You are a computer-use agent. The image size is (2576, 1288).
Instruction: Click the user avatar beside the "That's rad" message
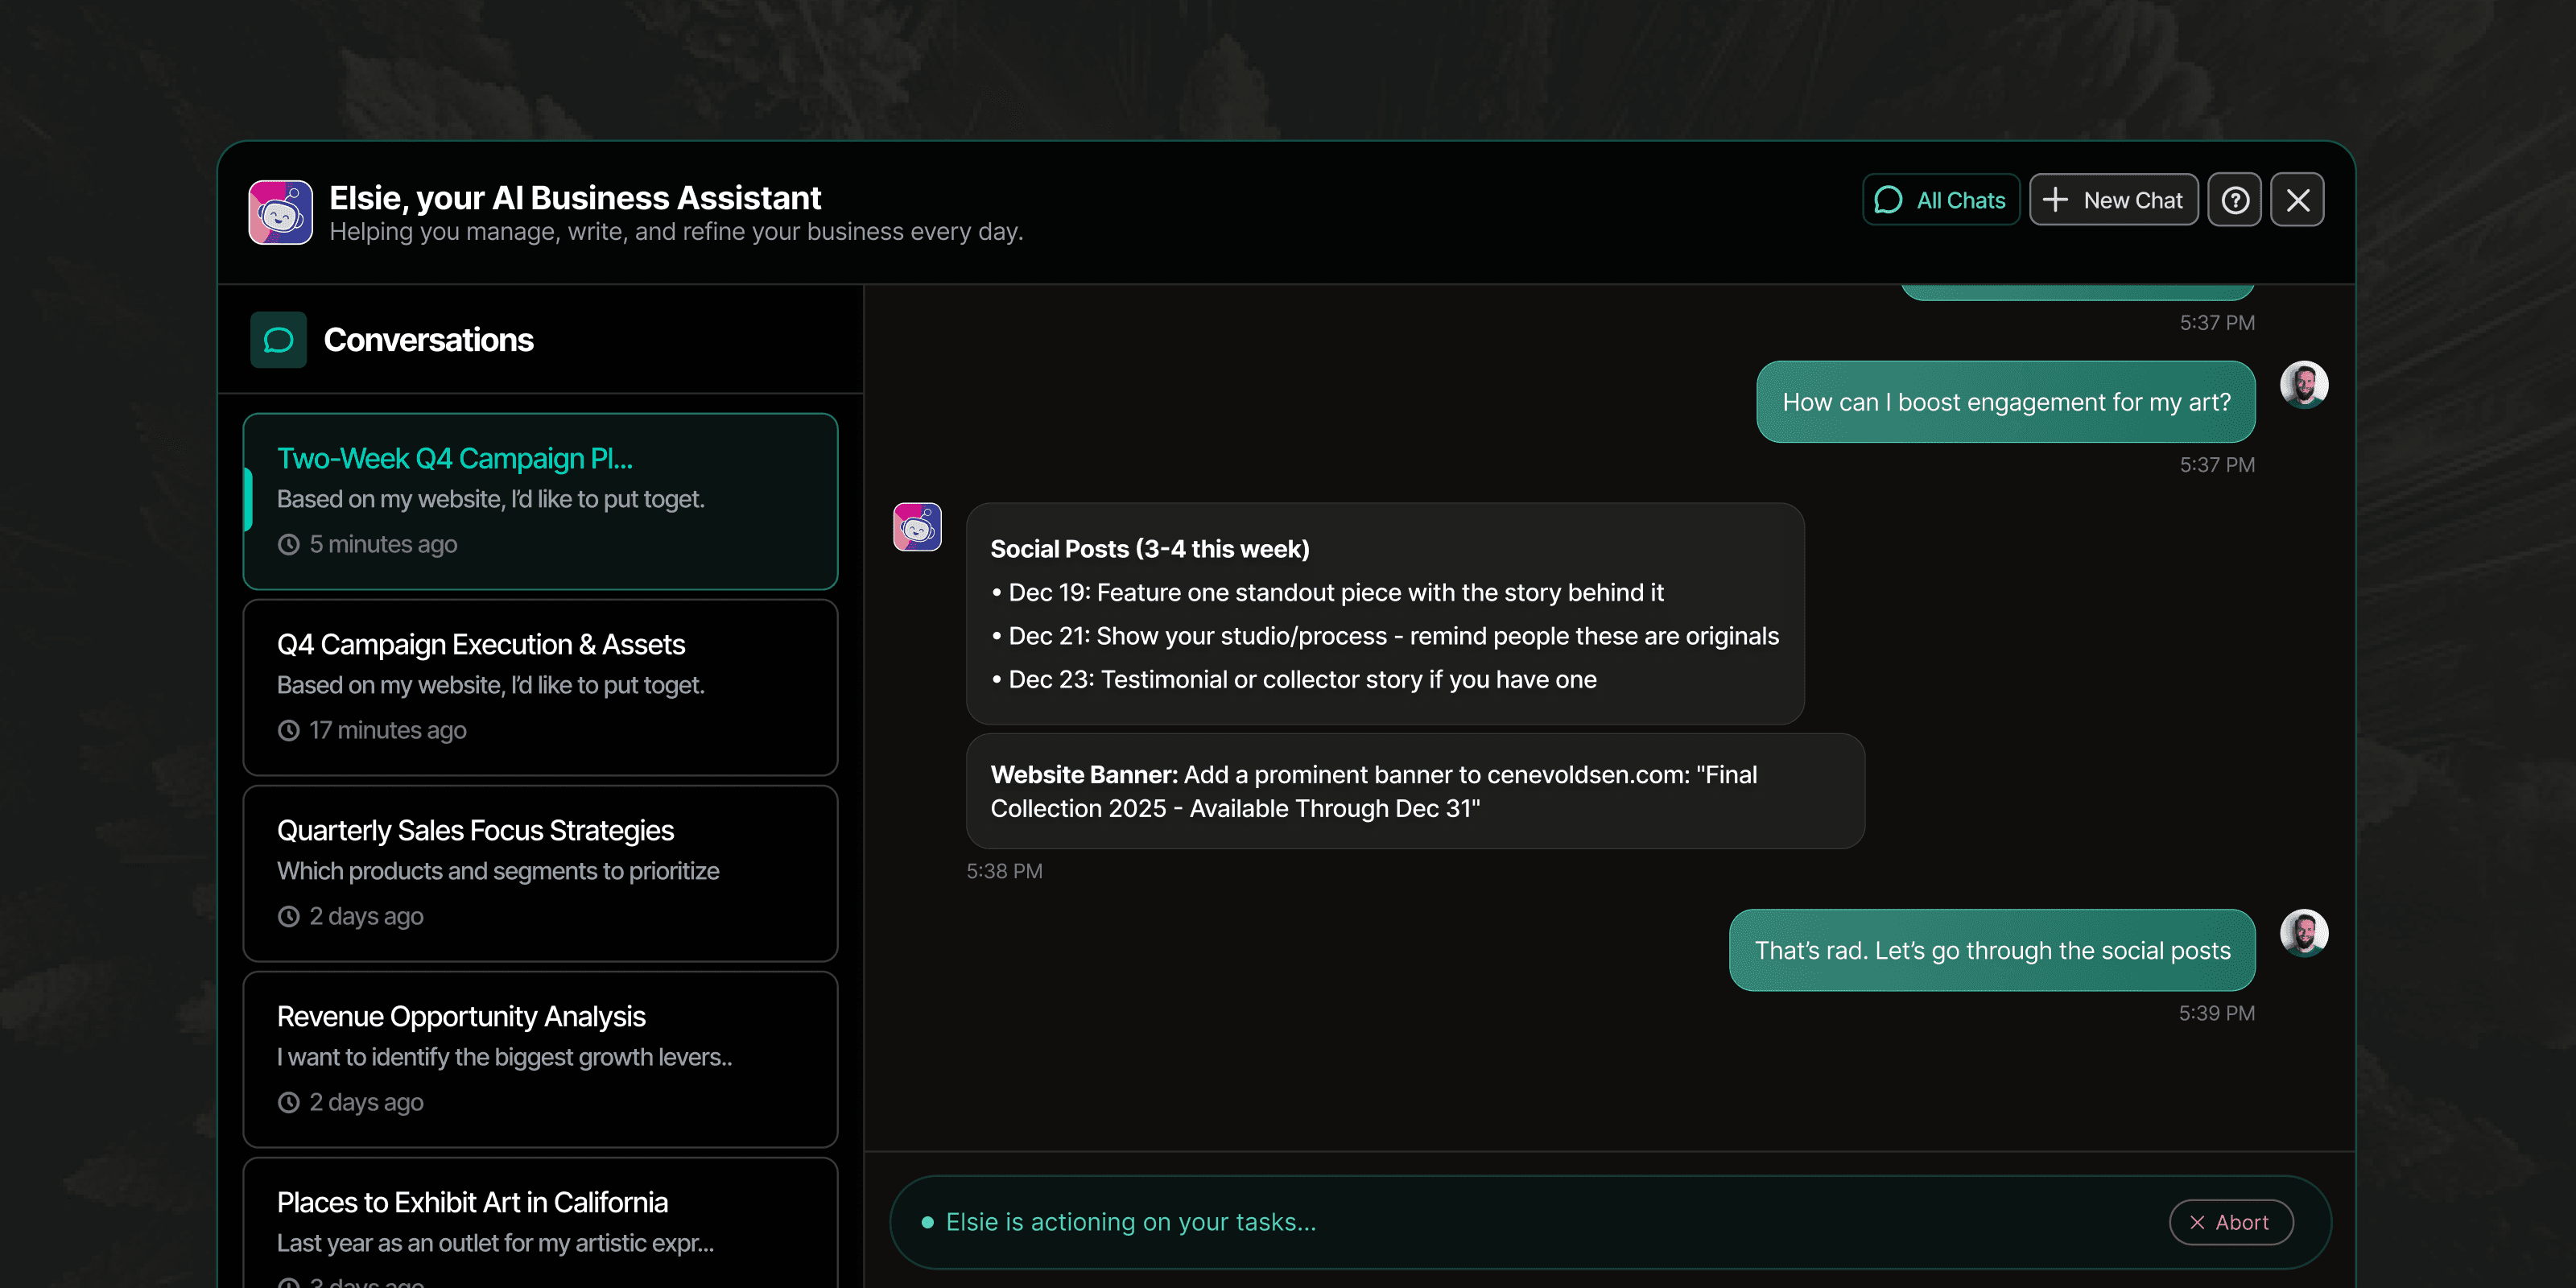[2304, 933]
